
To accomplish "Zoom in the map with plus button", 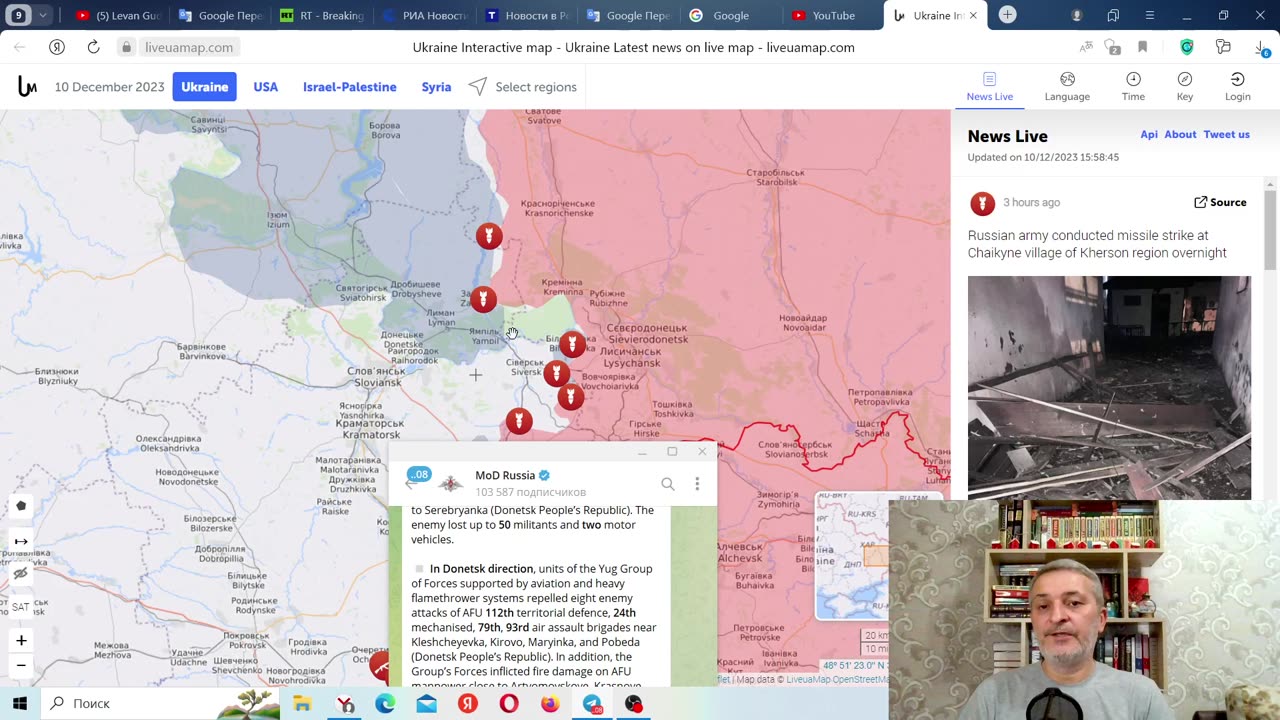I will point(21,640).
